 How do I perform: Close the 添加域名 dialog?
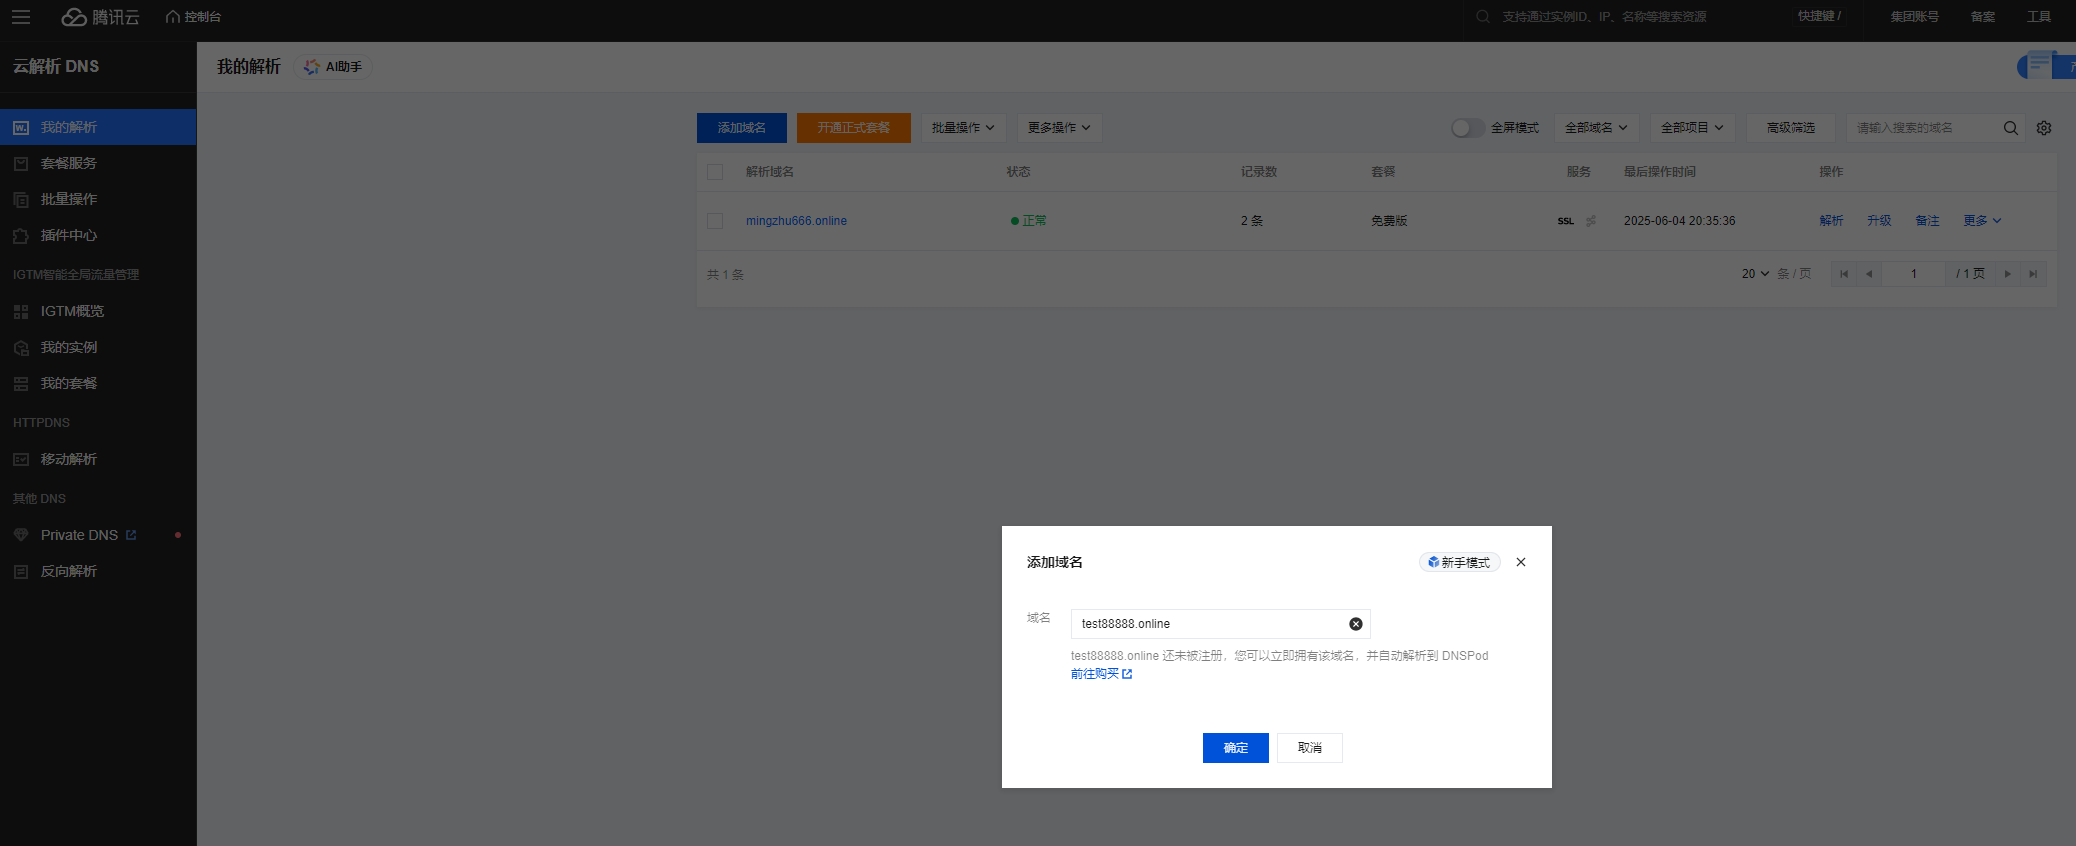tap(1520, 562)
